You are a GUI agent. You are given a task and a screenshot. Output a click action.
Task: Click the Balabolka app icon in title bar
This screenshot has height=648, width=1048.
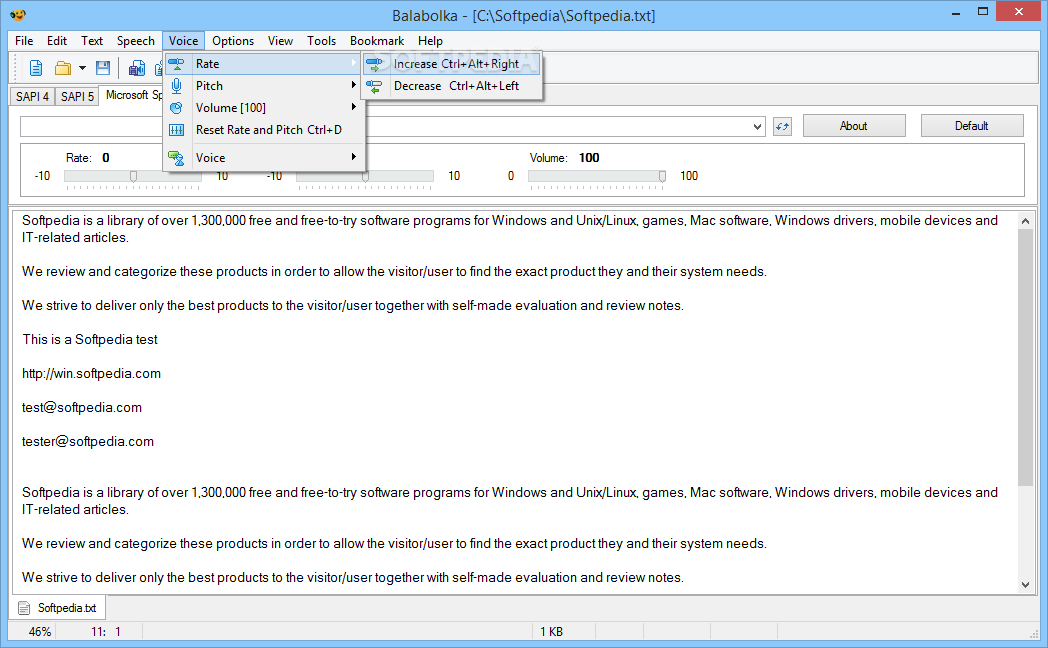point(17,15)
